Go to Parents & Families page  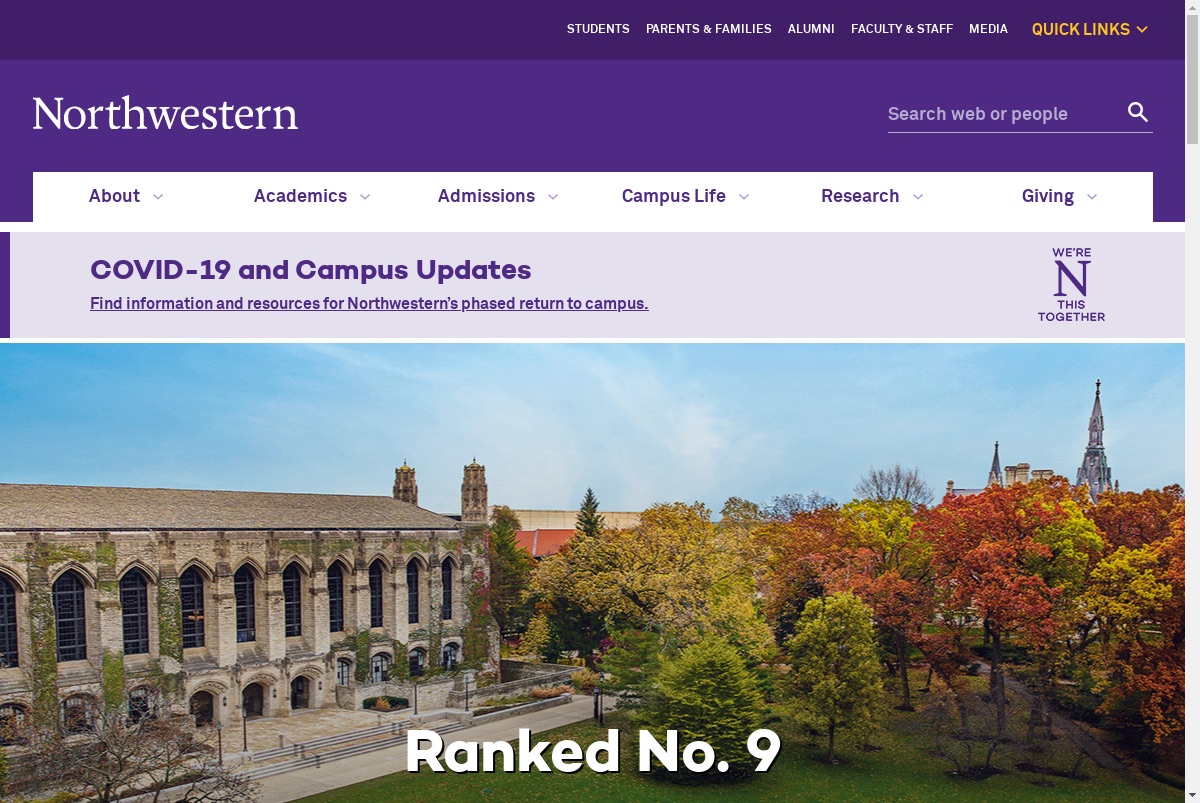pos(709,29)
